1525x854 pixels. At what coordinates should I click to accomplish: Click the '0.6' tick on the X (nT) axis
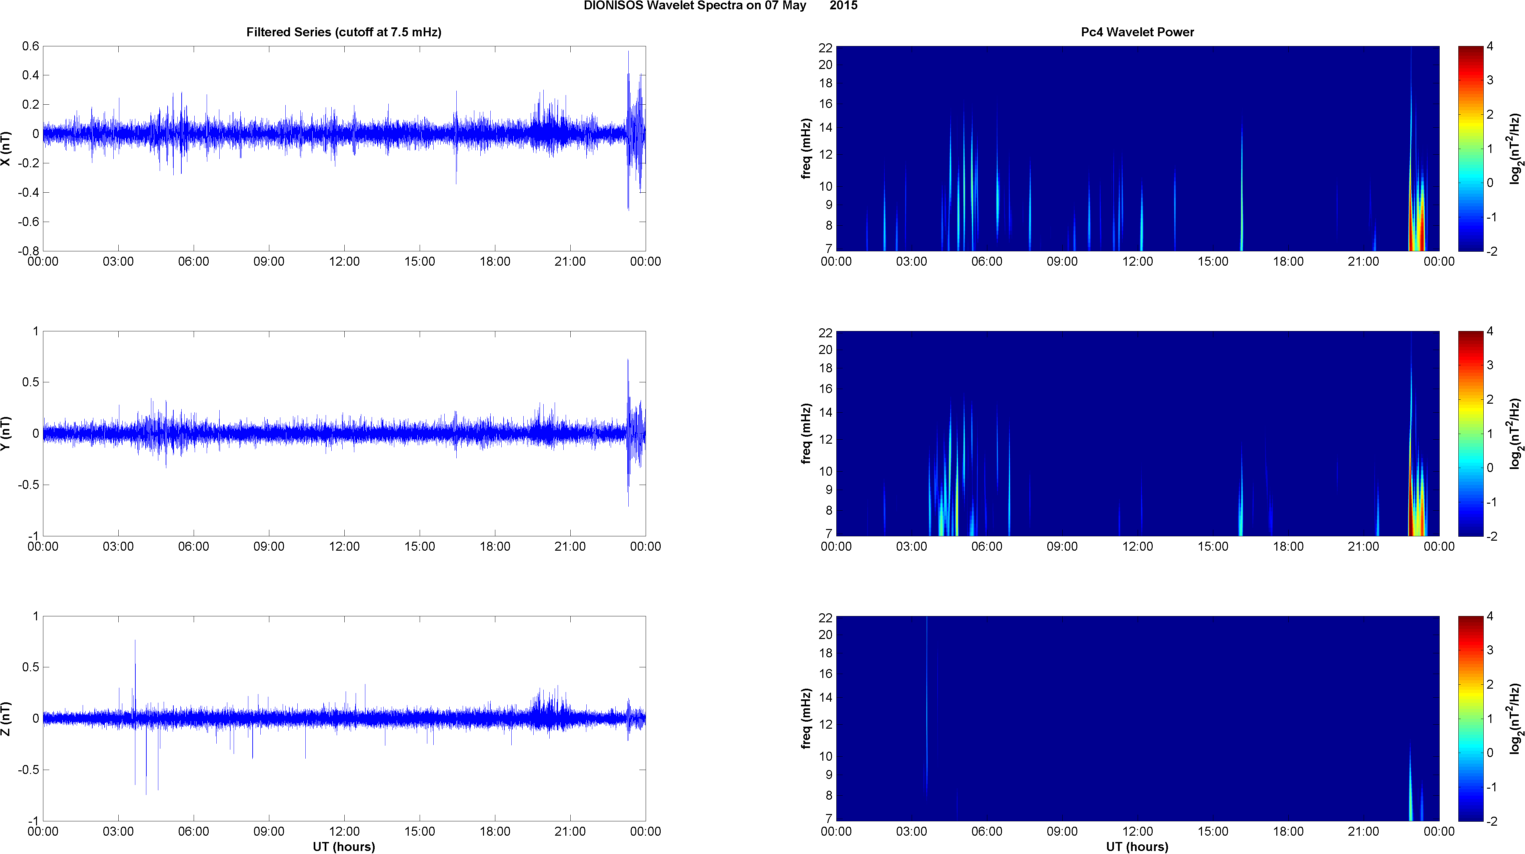click(x=30, y=46)
